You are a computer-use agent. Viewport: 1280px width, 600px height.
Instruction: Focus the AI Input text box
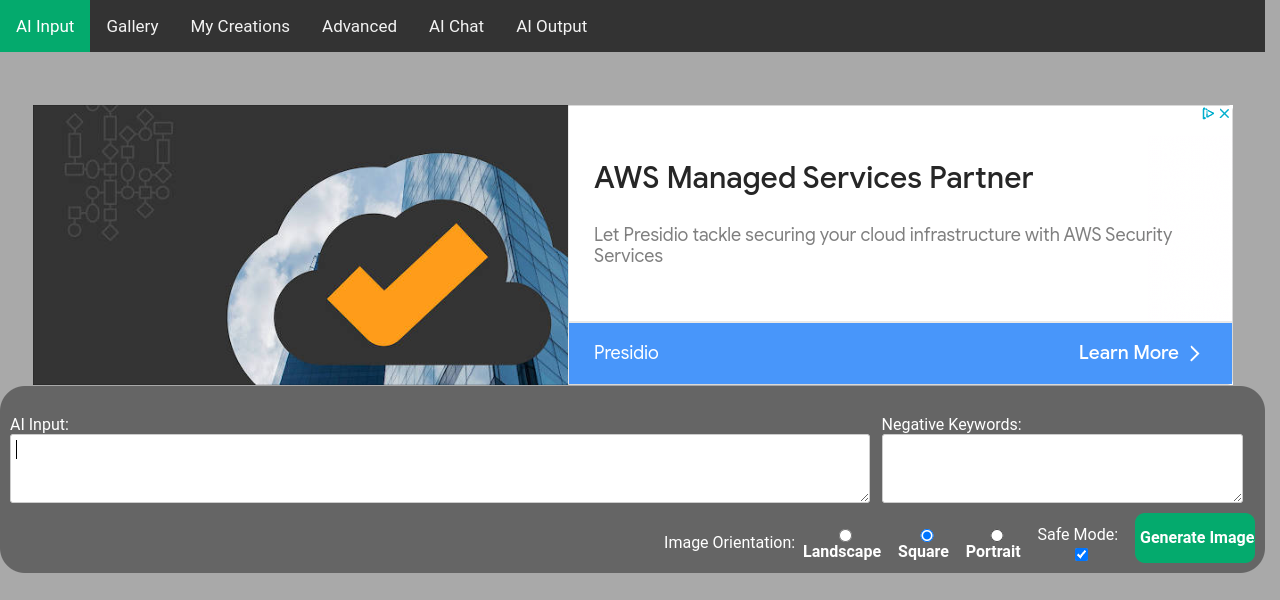click(x=439, y=468)
